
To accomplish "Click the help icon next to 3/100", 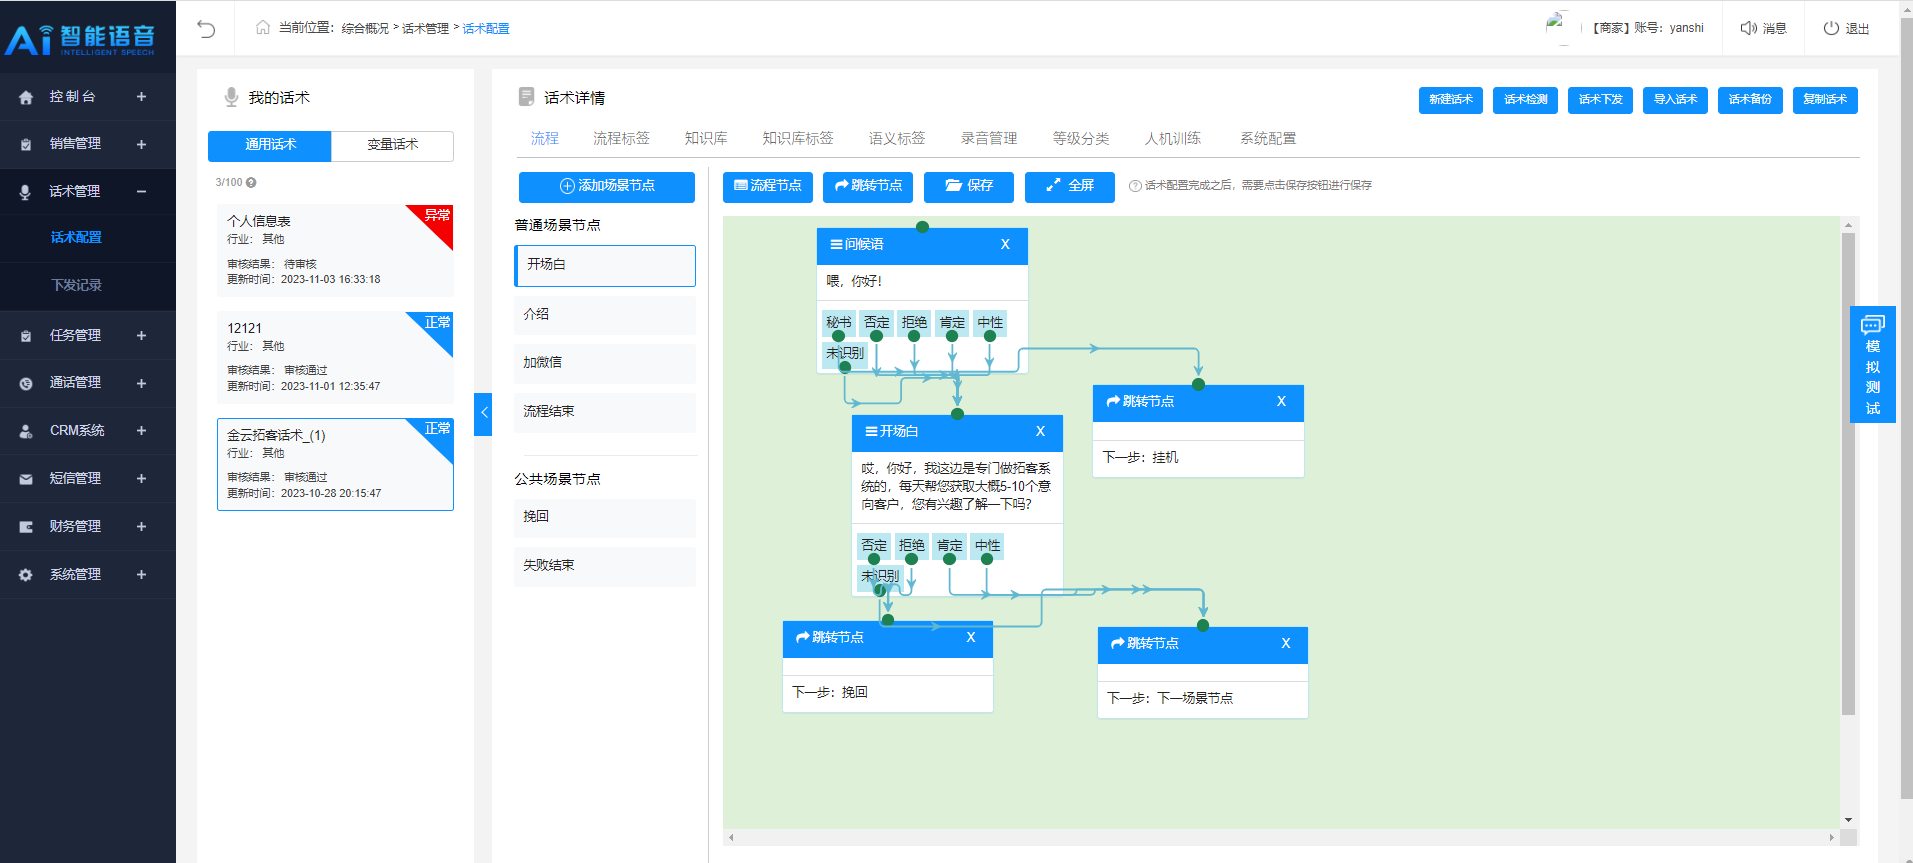I will pyautogui.click(x=251, y=183).
